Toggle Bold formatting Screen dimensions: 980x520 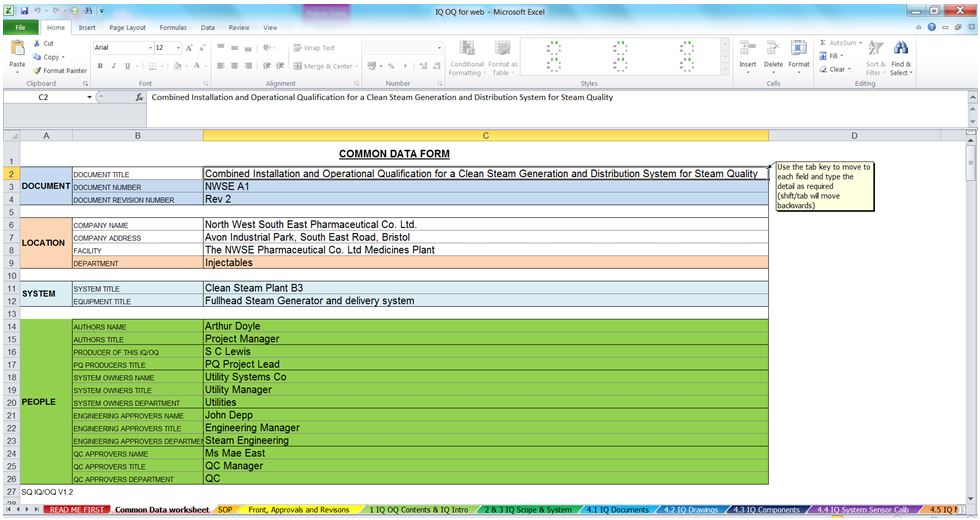[100, 66]
